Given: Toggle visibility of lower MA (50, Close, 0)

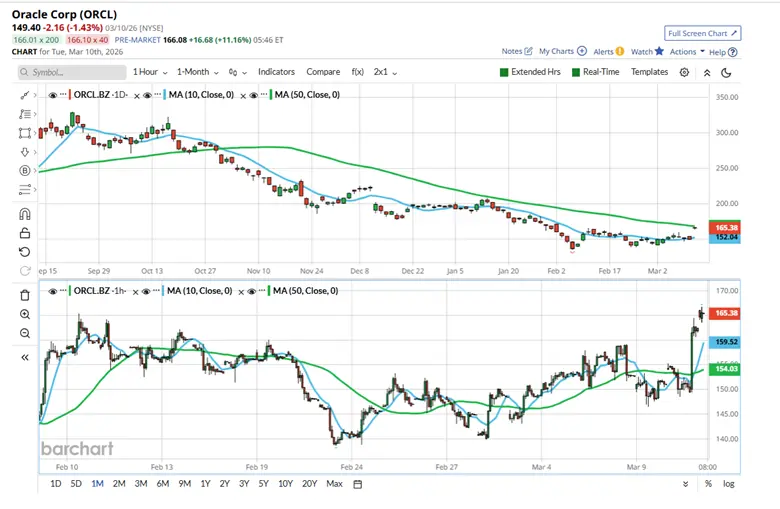Looking at the screenshot, I should (251, 291).
